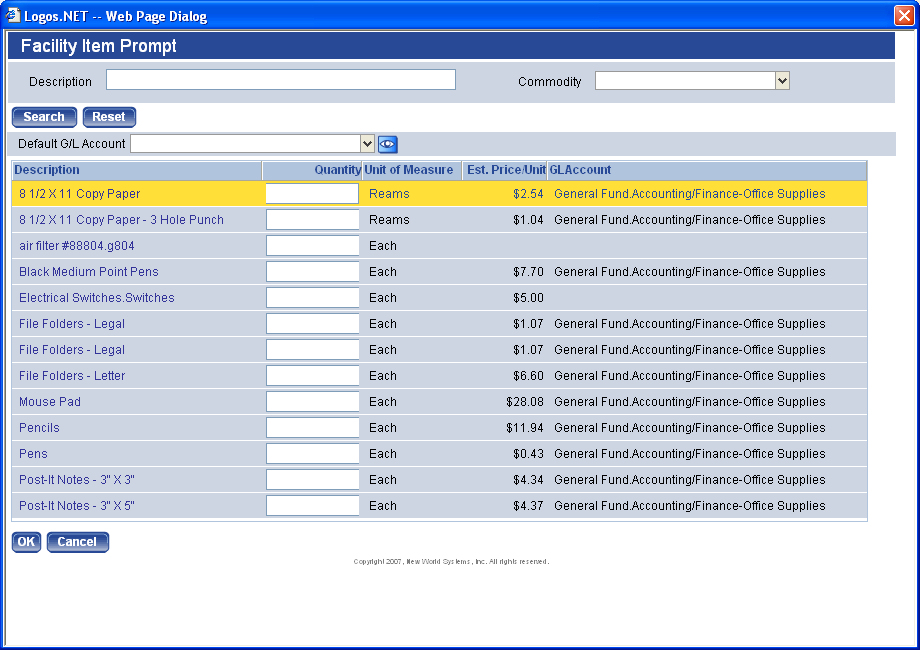Sort by Description column header

(x=47, y=170)
